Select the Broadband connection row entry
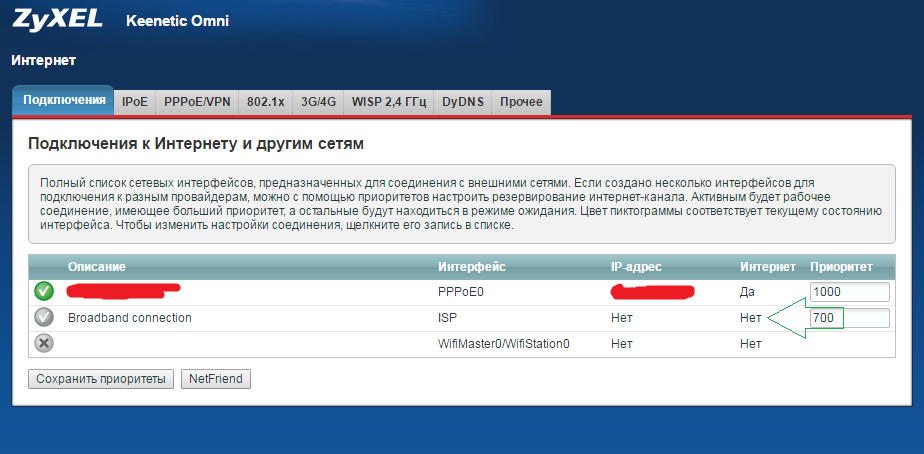This screenshot has width=924, height=454. pos(129,318)
